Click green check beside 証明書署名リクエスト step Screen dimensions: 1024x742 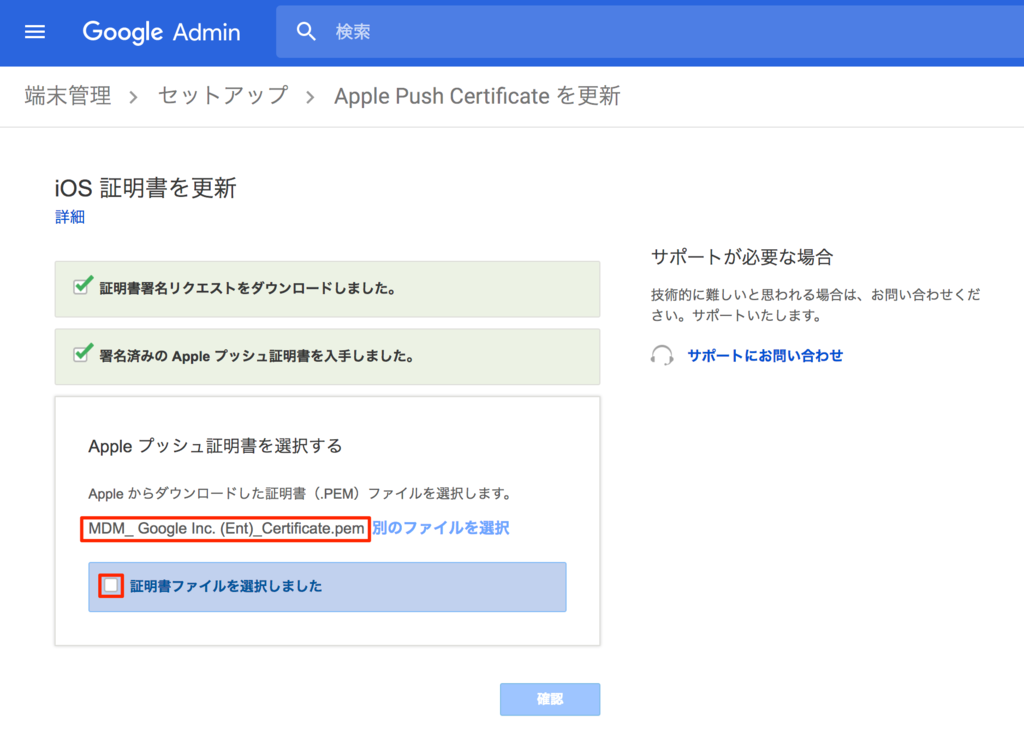coord(83,285)
